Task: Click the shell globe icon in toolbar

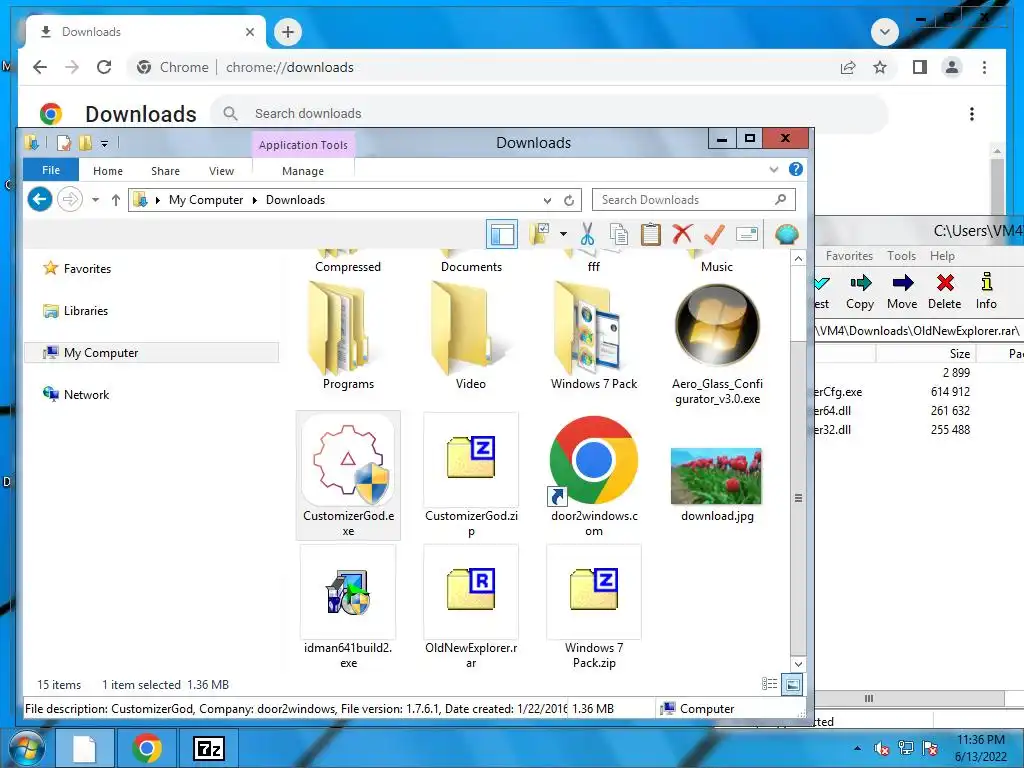Action: pyautogui.click(x=787, y=234)
